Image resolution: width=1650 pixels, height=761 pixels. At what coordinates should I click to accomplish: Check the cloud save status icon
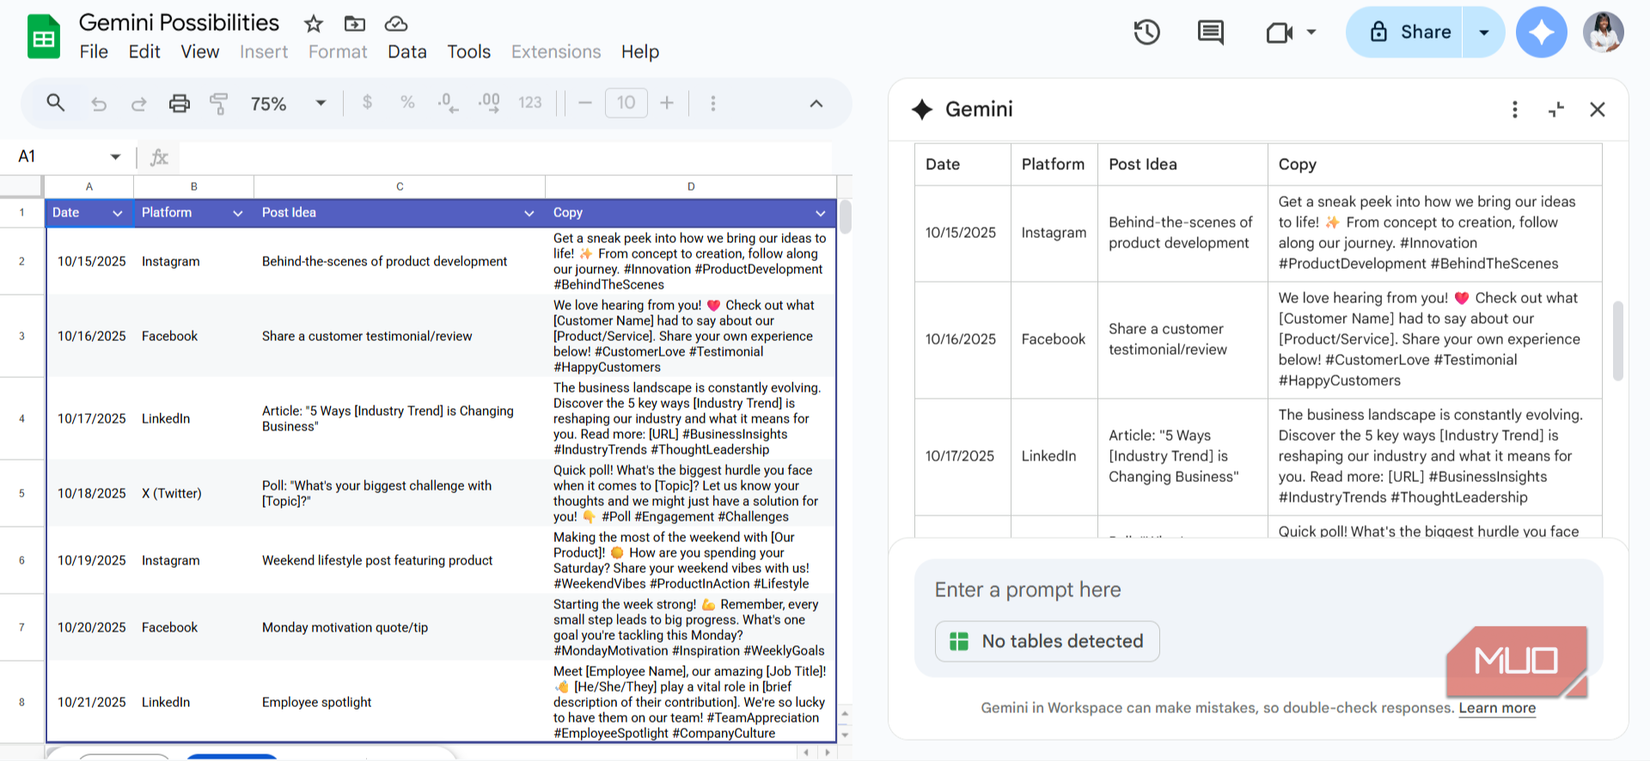coord(396,24)
